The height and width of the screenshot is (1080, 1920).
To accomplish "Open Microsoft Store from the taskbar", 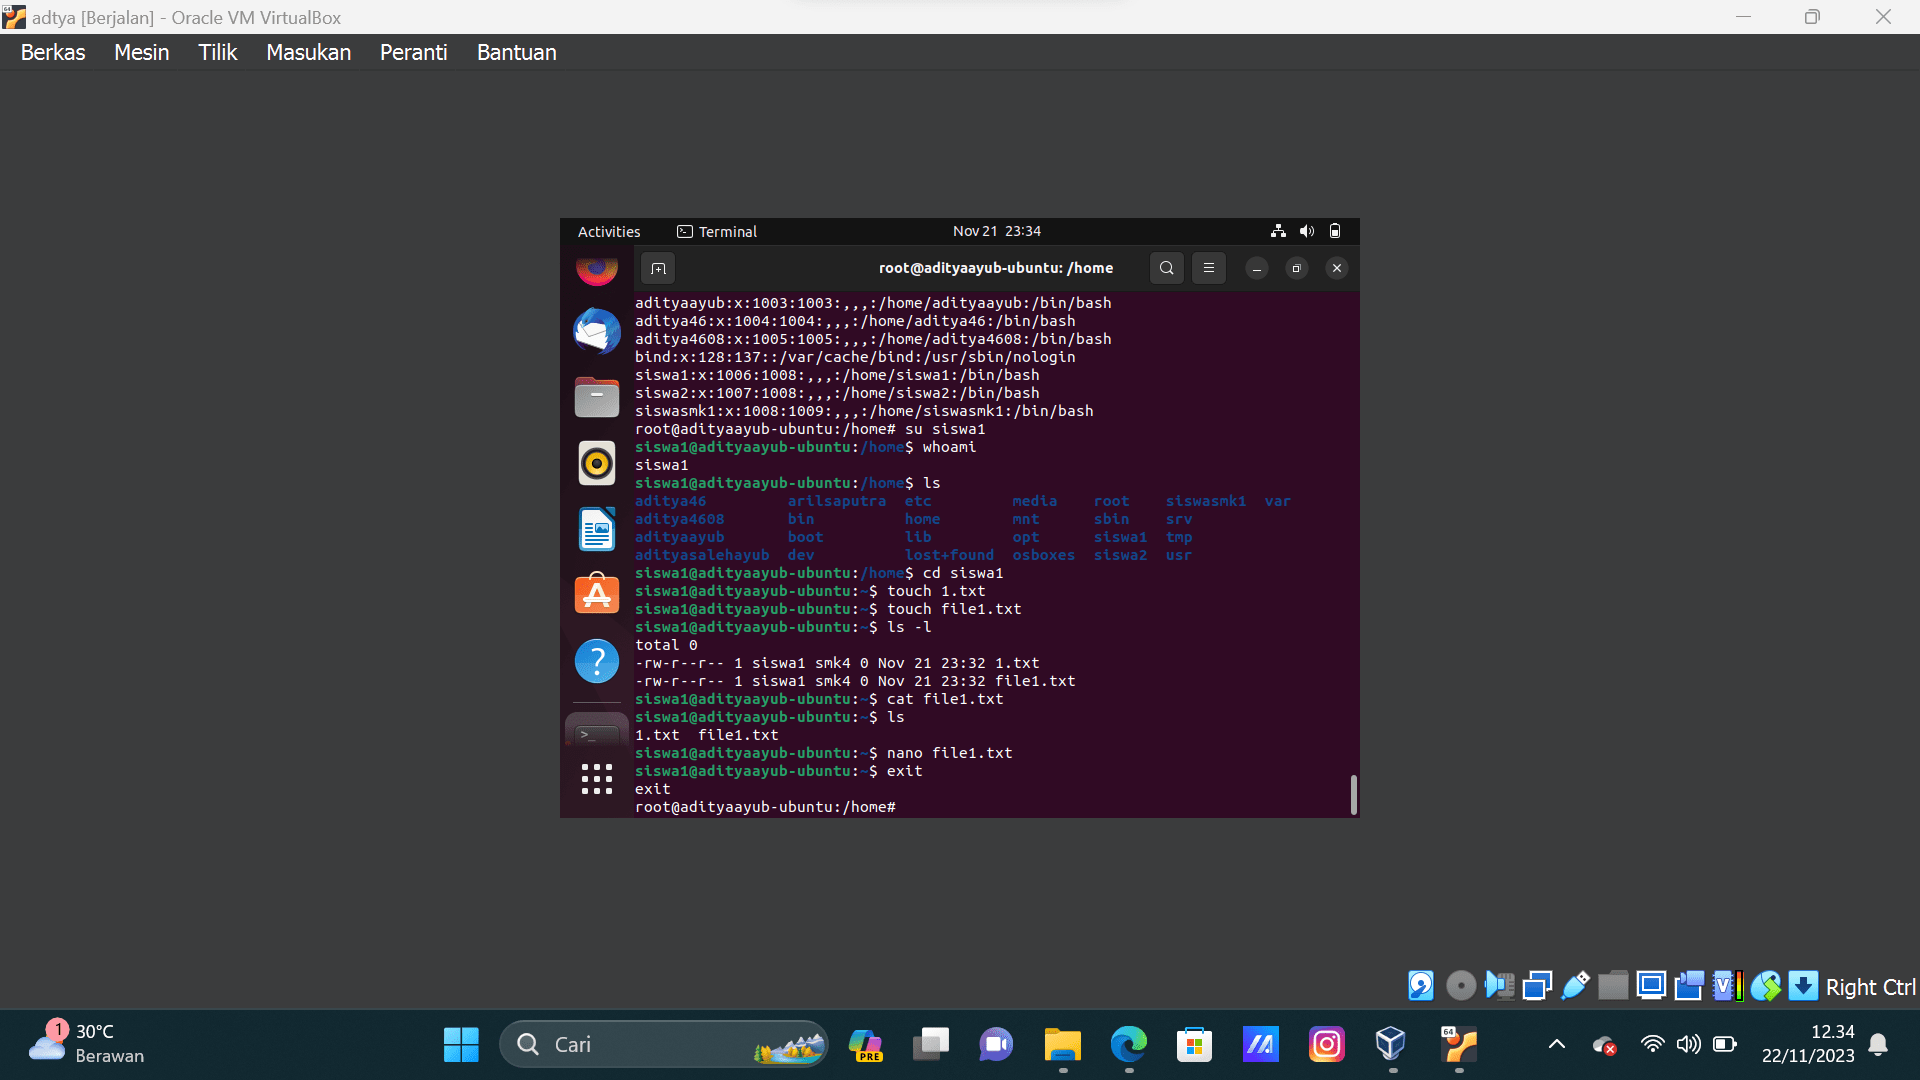I will (x=1194, y=1045).
